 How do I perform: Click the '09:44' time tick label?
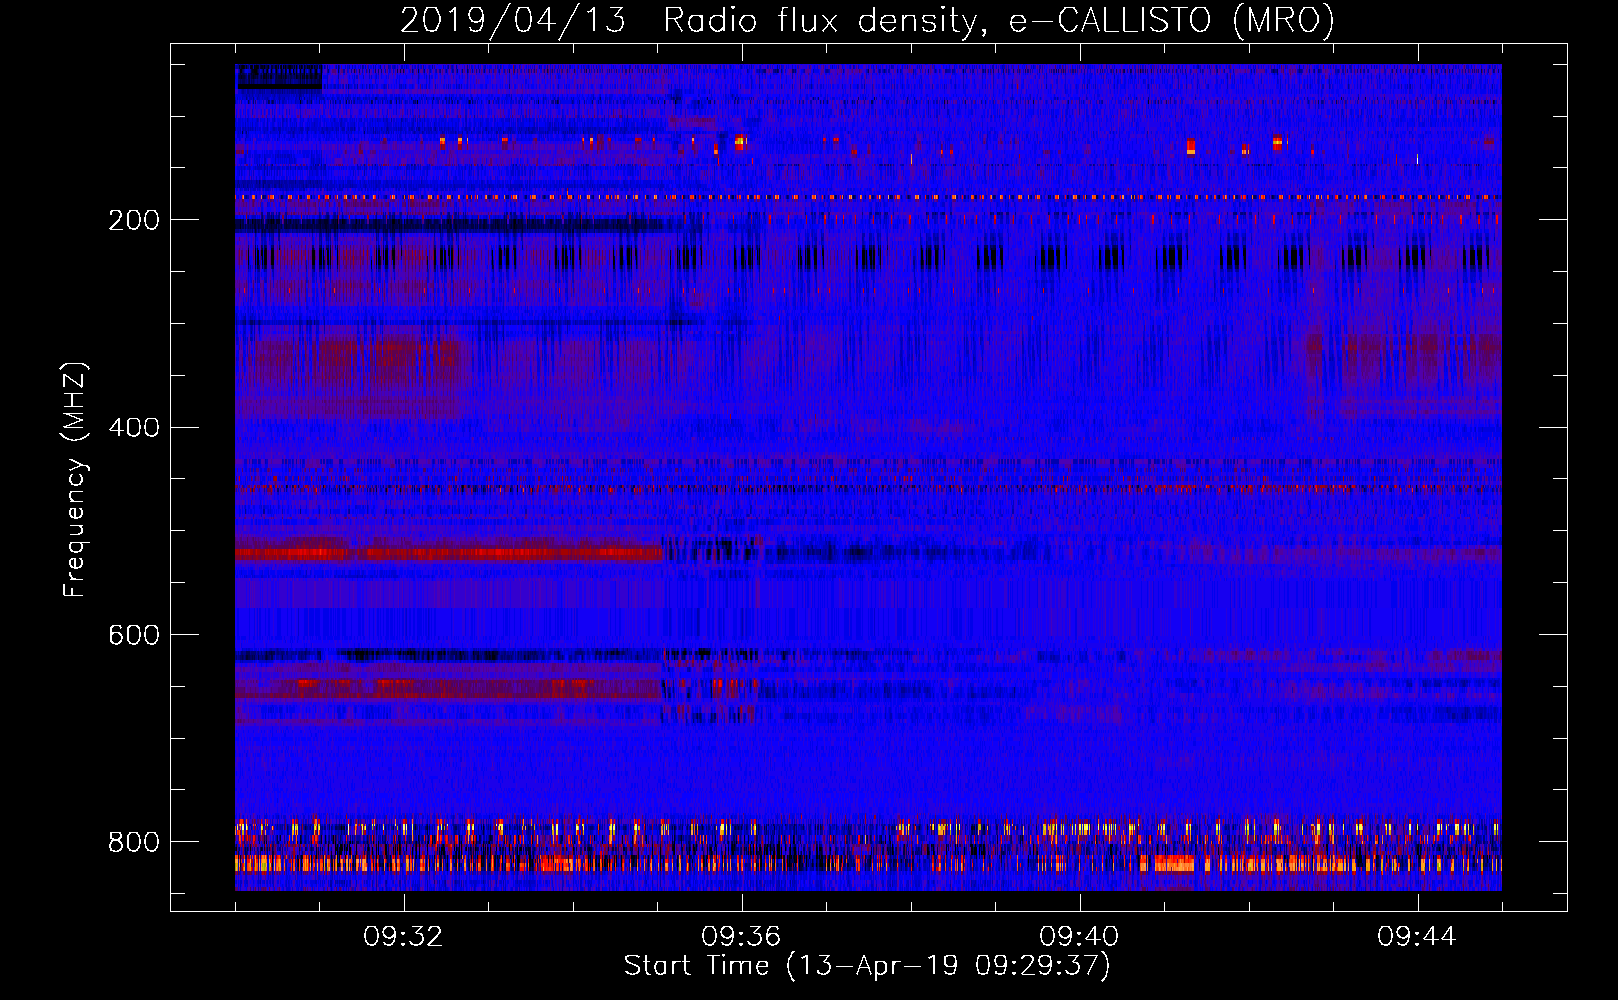(1417, 937)
